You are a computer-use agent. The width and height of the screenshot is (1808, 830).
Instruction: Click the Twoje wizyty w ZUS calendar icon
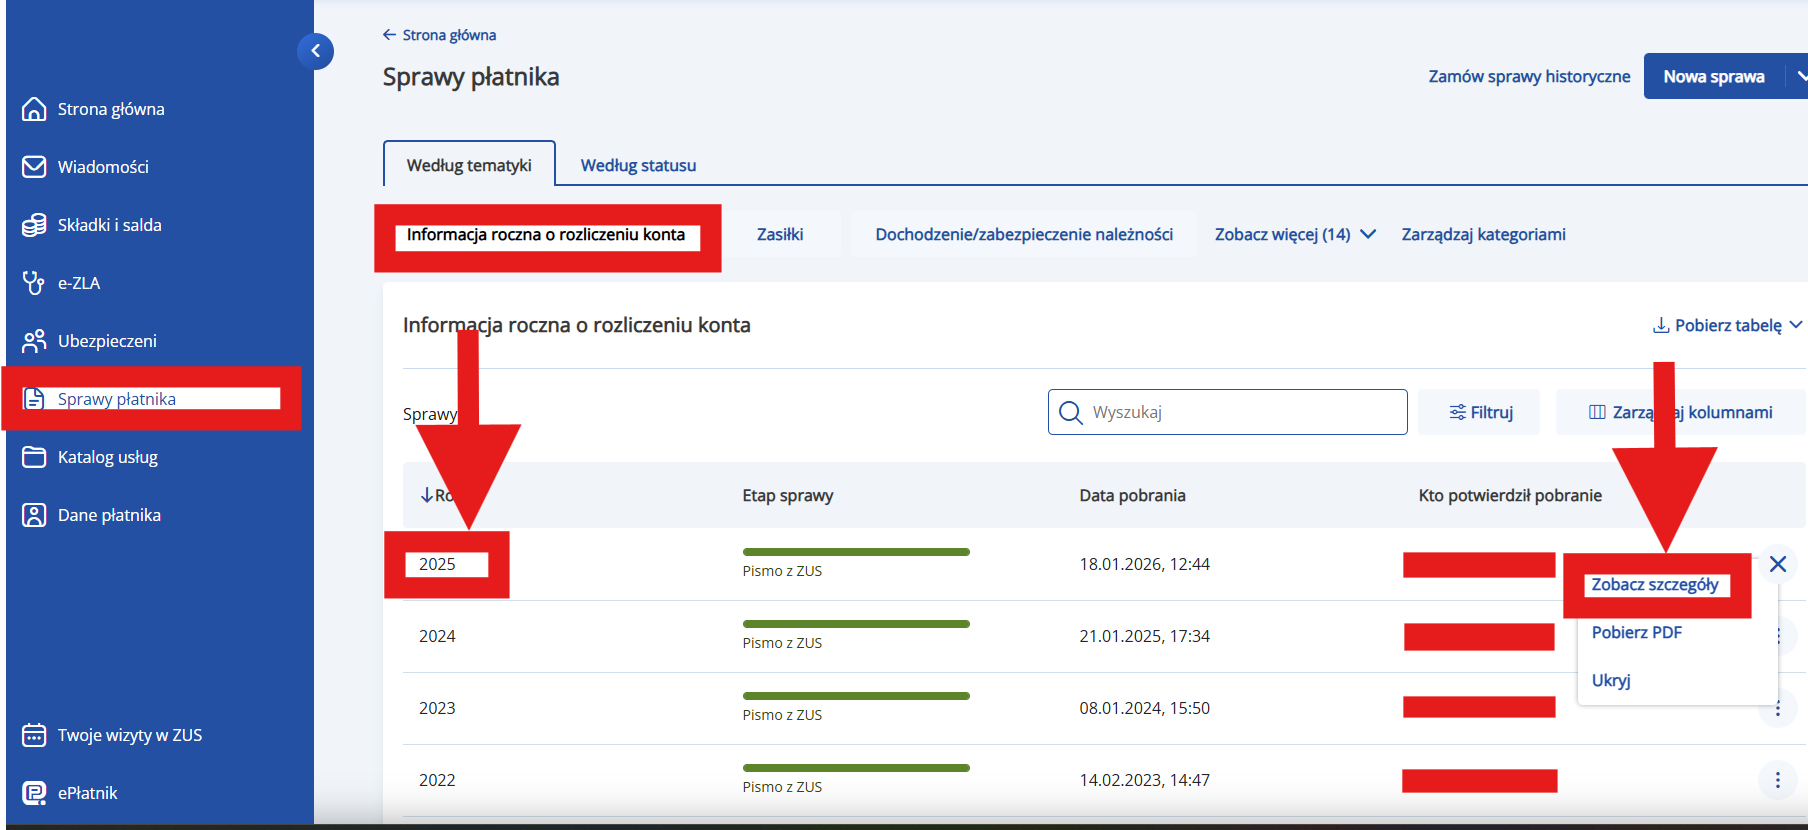(x=34, y=735)
